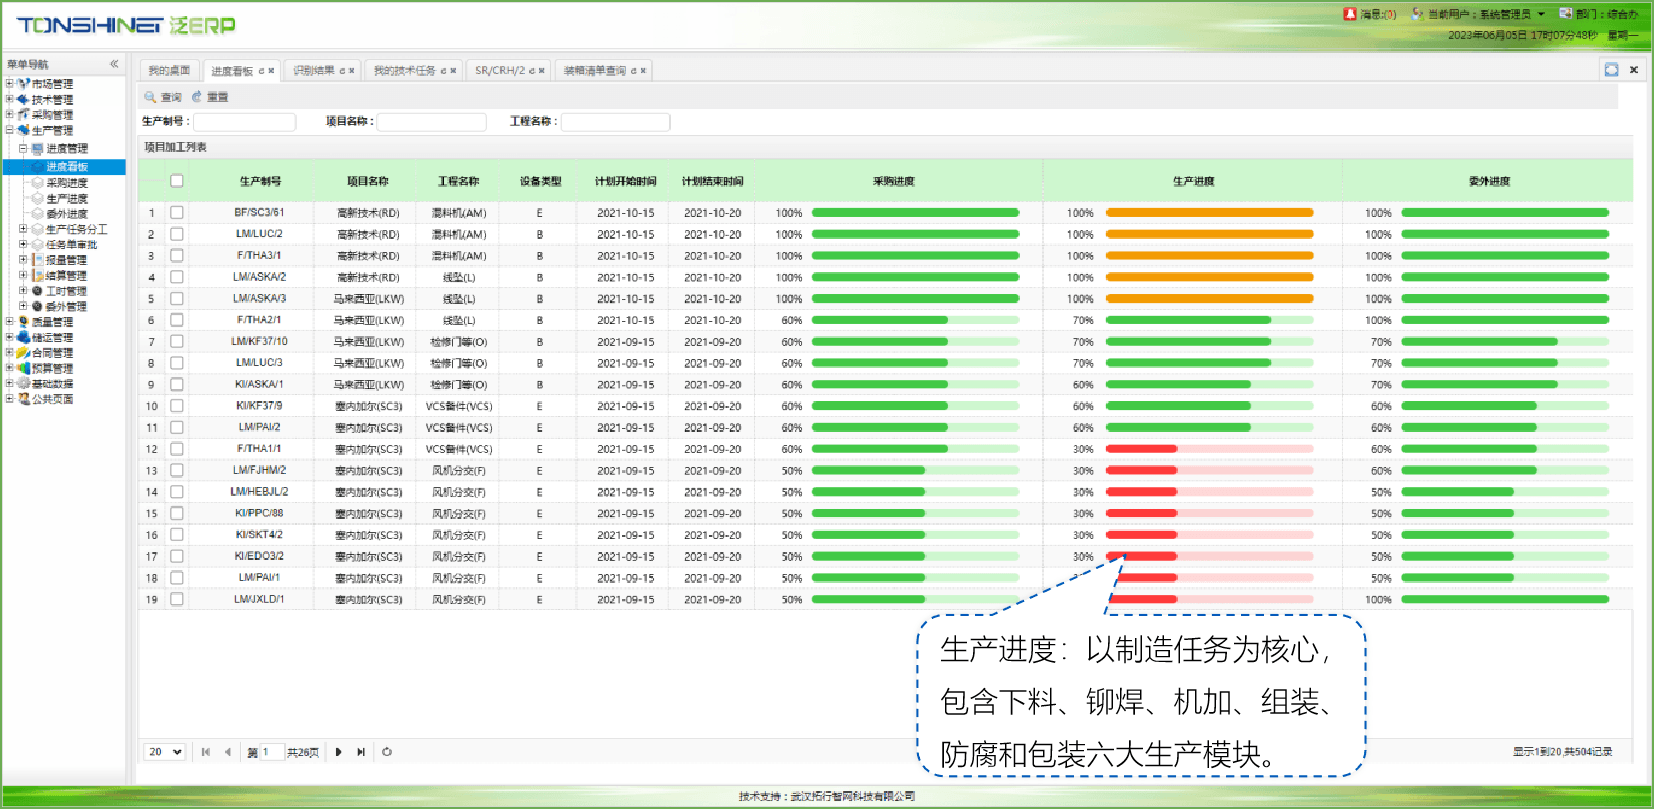
Task: Close the 识别结果 tab using its X
Action: [352, 71]
